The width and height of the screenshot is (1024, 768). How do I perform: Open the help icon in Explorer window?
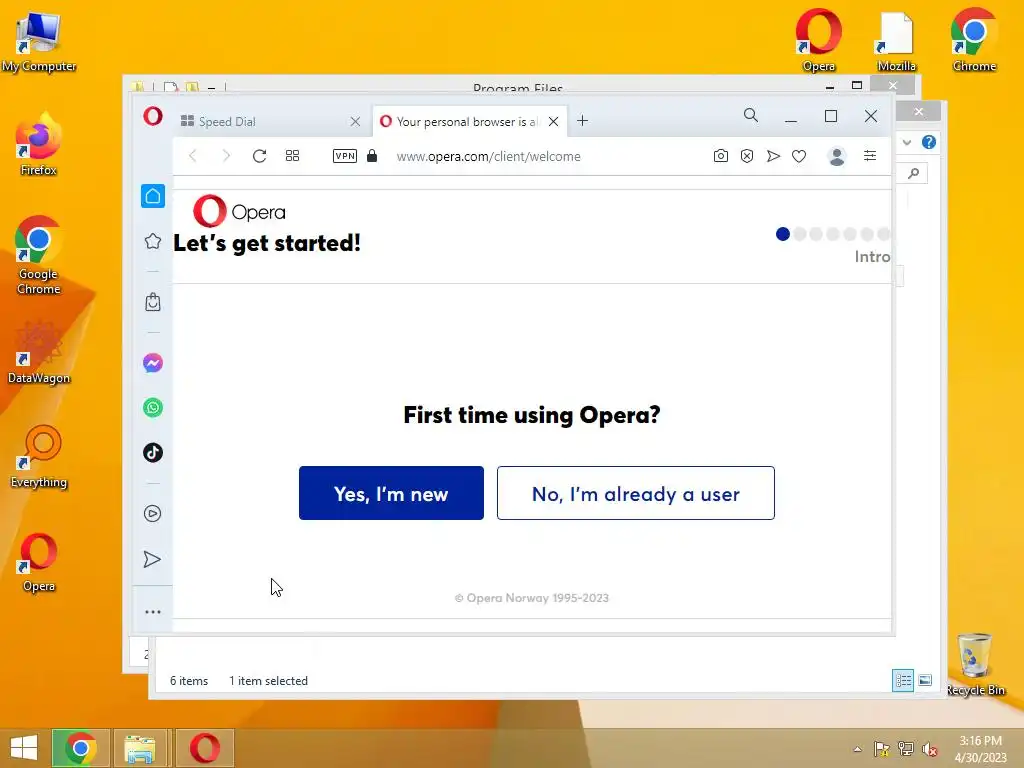click(929, 142)
